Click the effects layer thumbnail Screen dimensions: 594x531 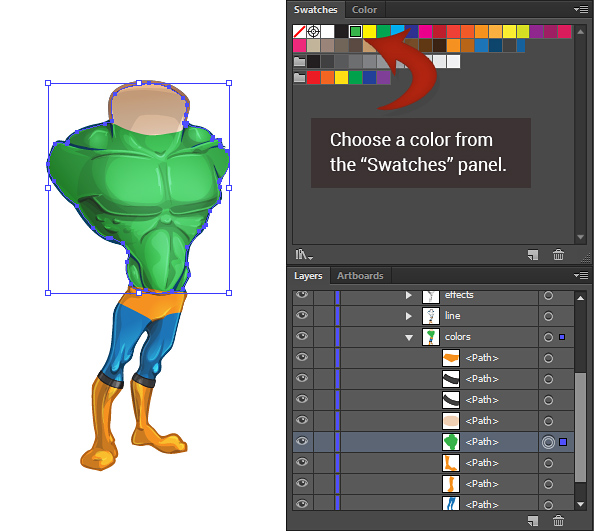coord(431,296)
